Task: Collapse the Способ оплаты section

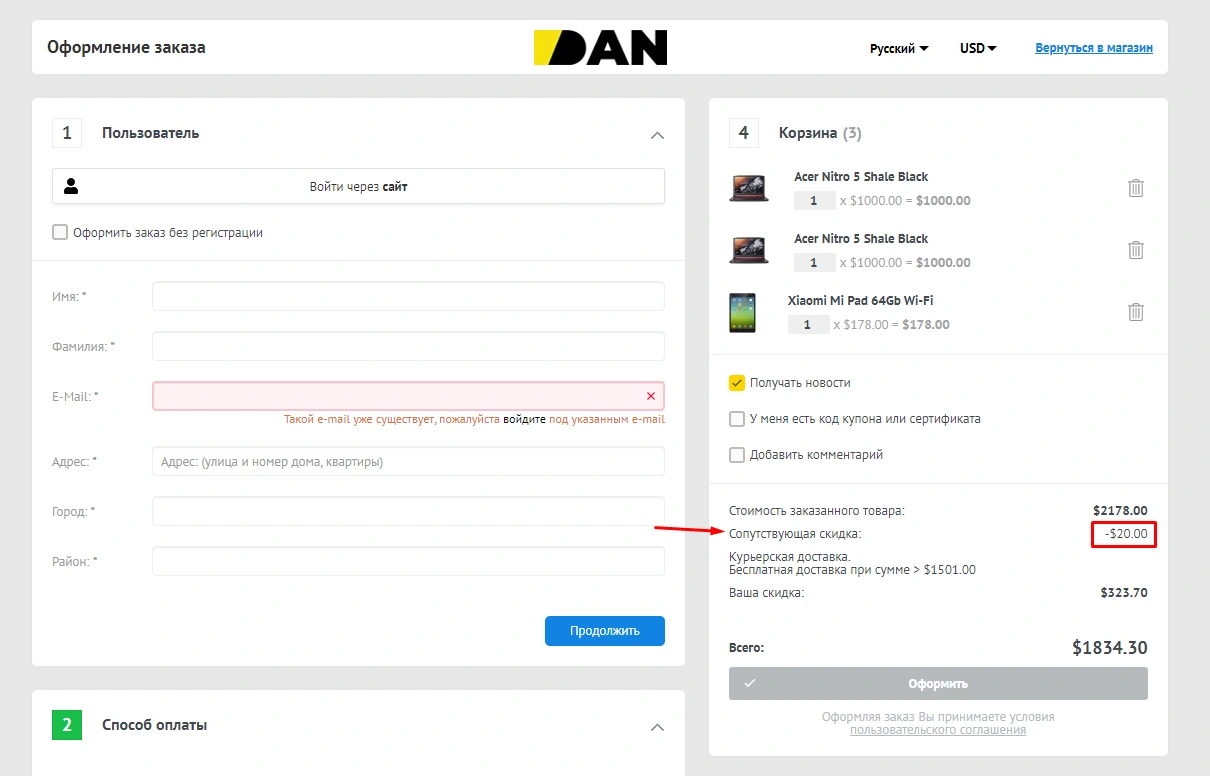Action: tap(657, 727)
